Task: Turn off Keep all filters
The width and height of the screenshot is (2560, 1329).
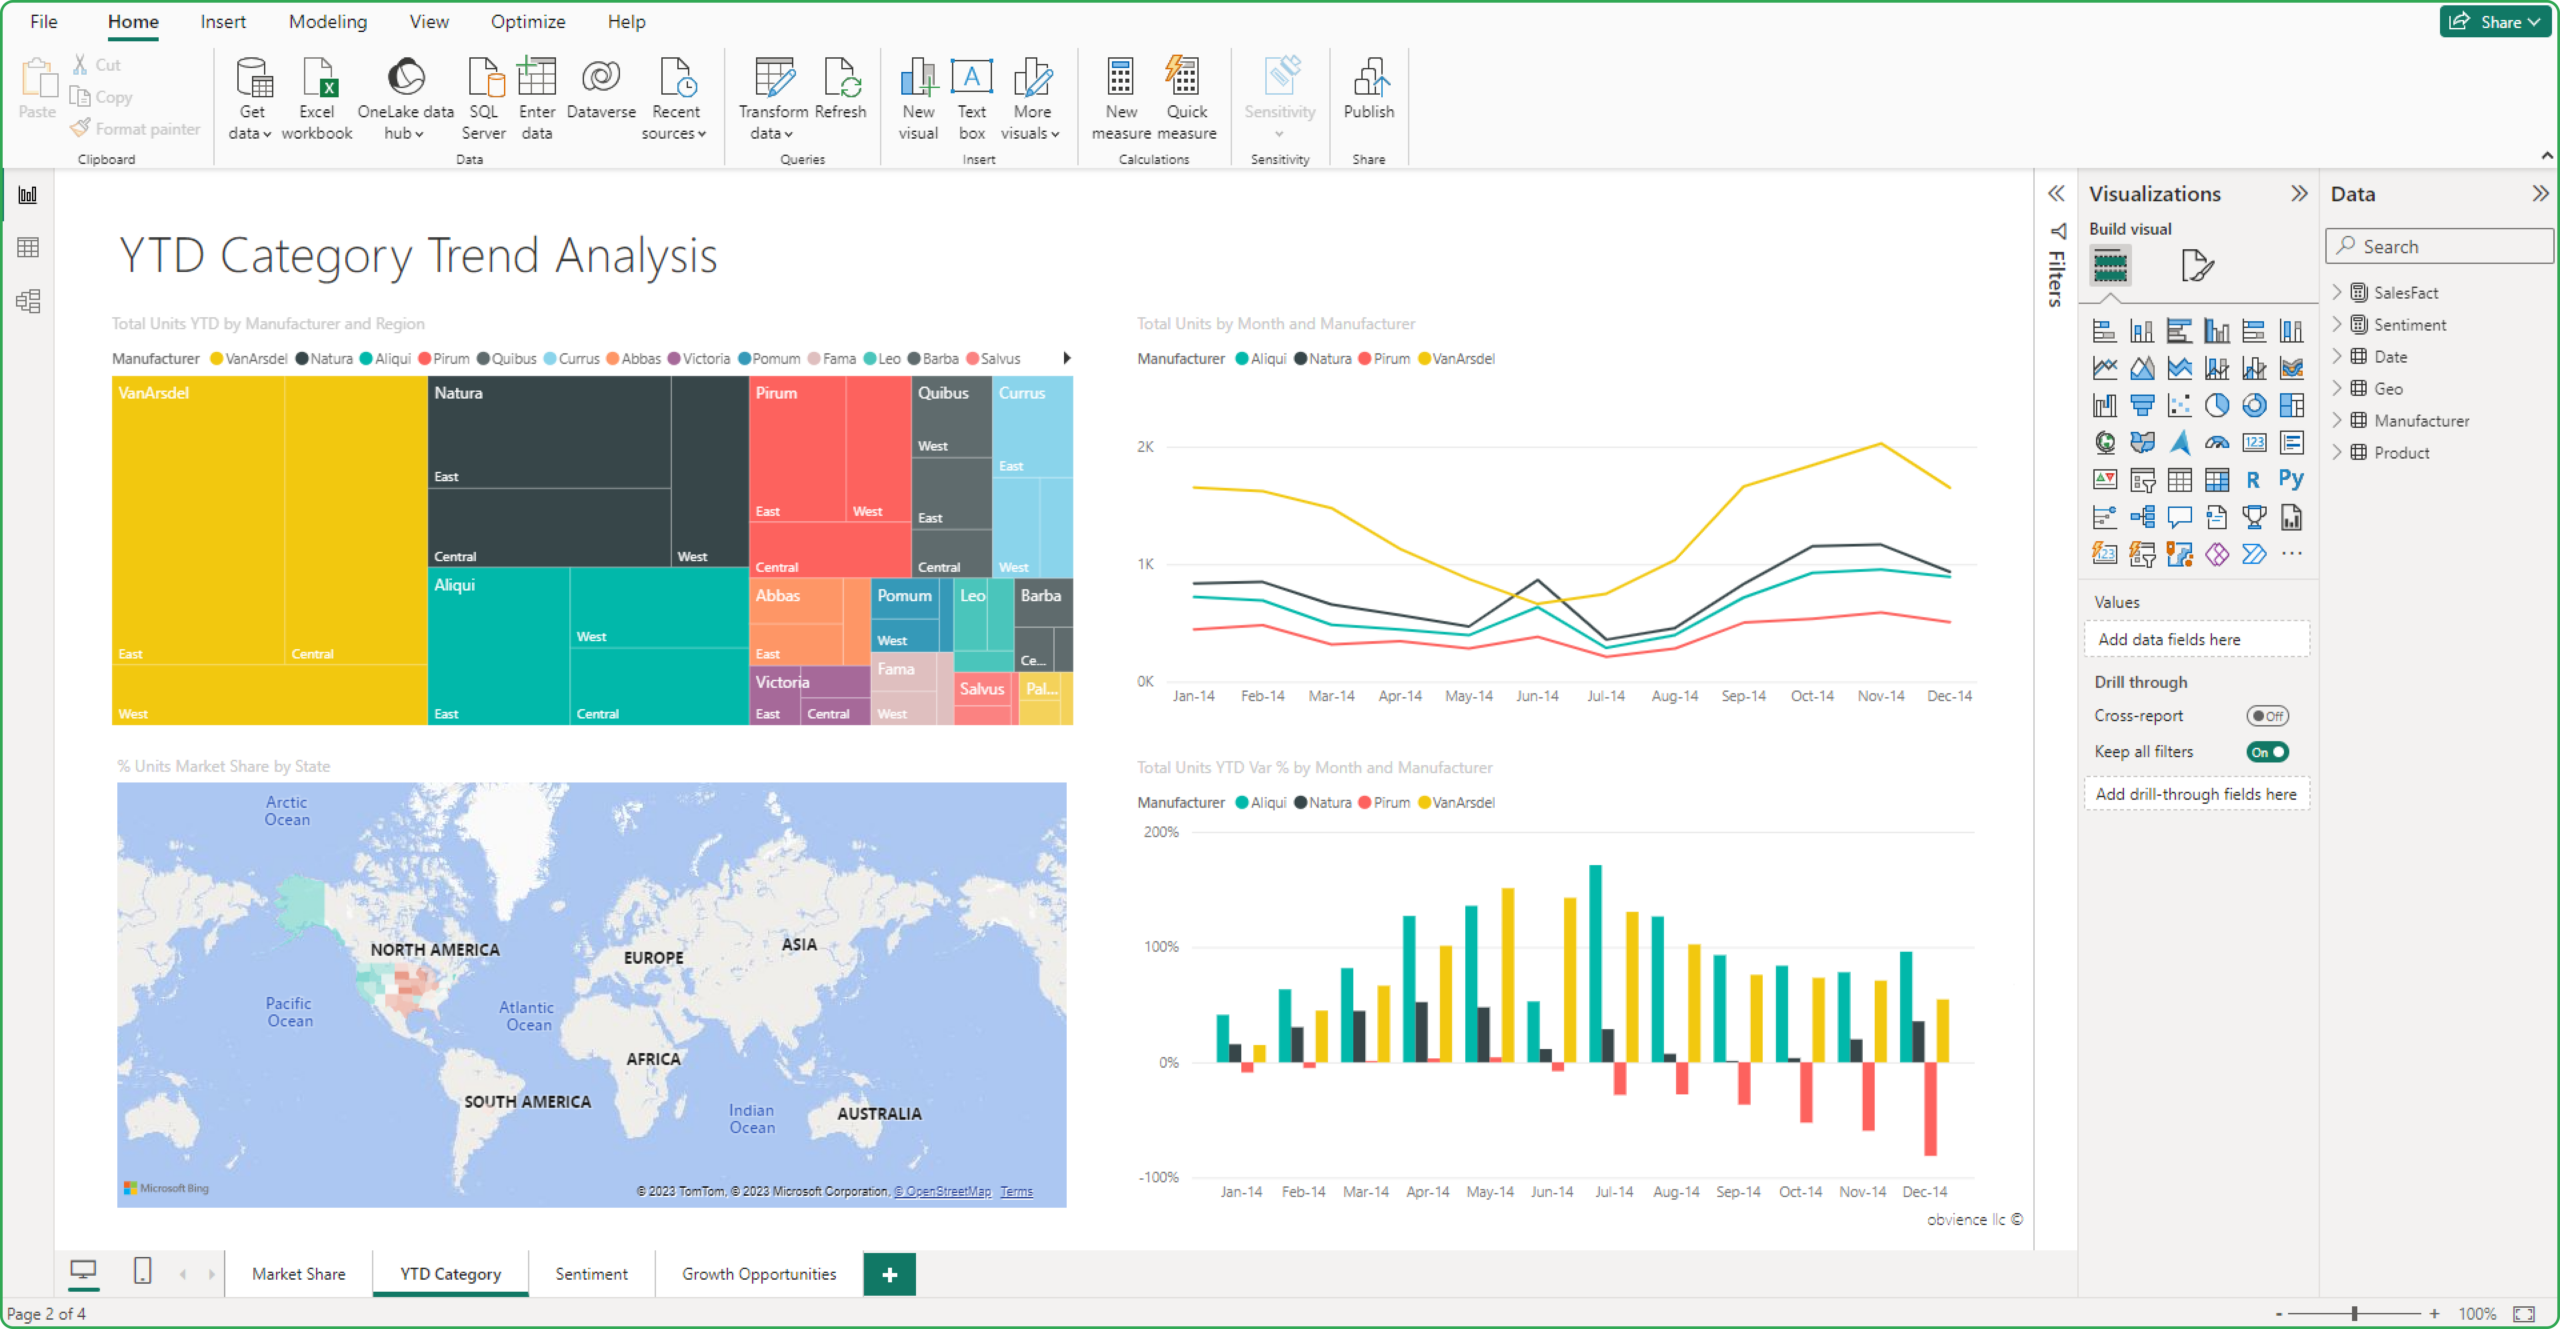Action: pos(2267,752)
